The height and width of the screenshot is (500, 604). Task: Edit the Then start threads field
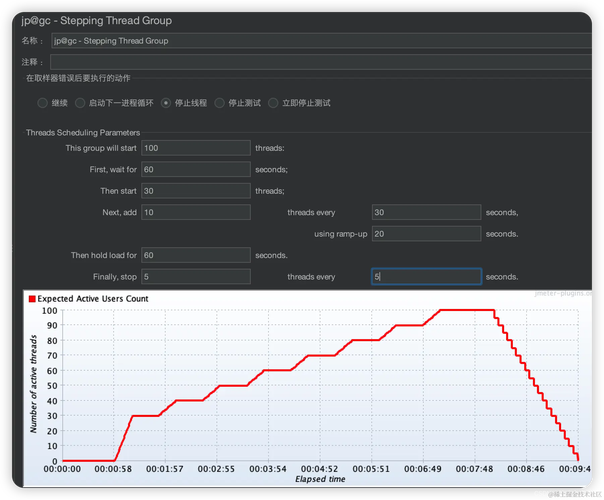(196, 191)
